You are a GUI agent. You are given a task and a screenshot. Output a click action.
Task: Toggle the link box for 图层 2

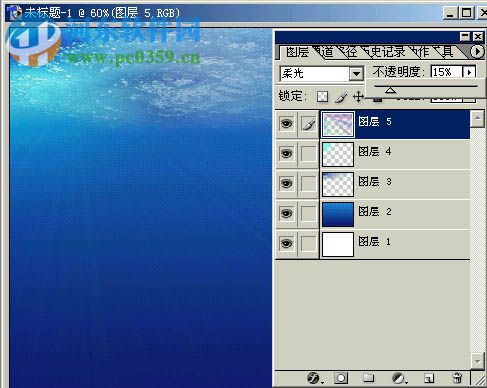pos(308,213)
